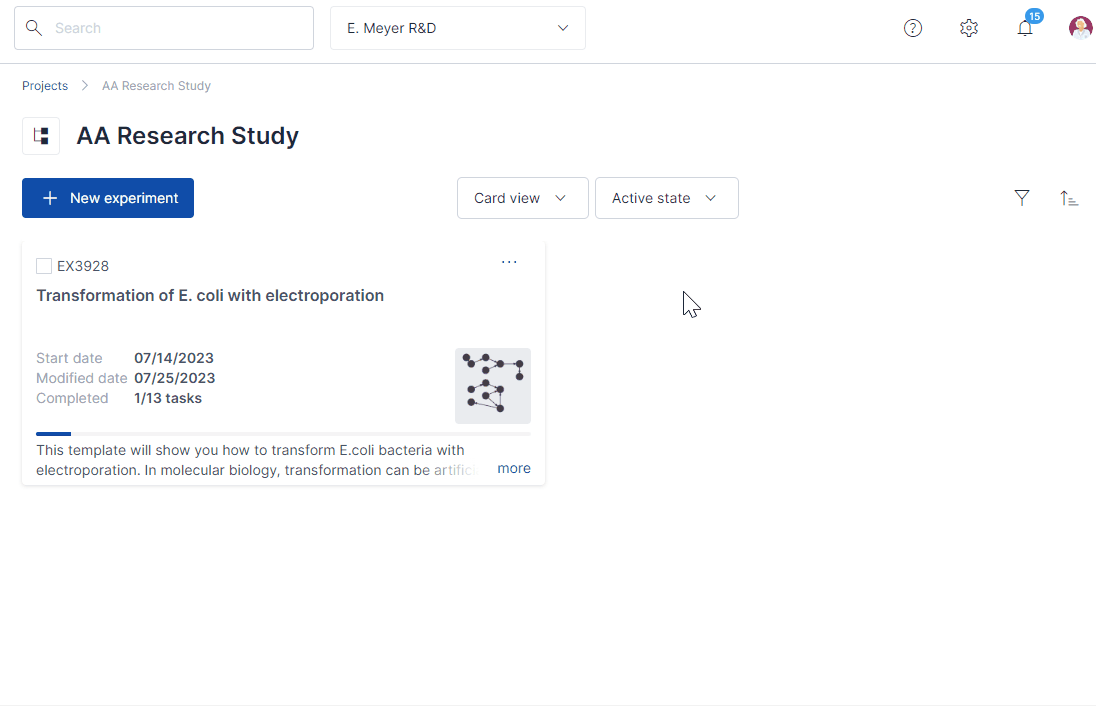Click the sort order icon
Viewport: 1096px width, 706px height.
tap(1069, 198)
